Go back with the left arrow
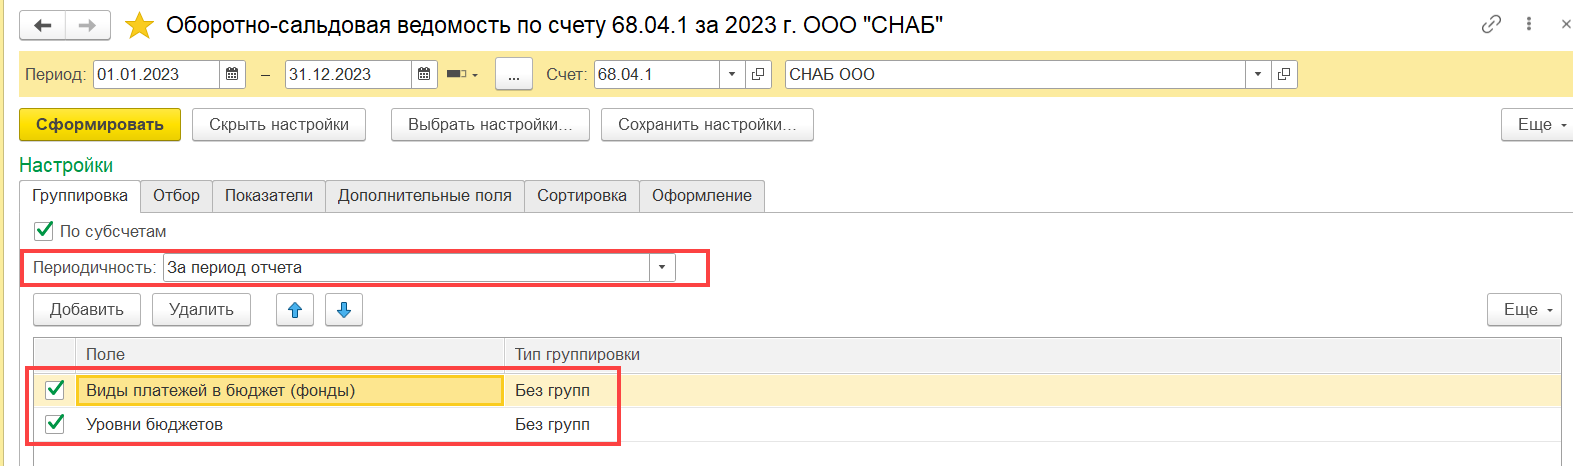This screenshot has width=1573, height=466. [x=42, y=25]
